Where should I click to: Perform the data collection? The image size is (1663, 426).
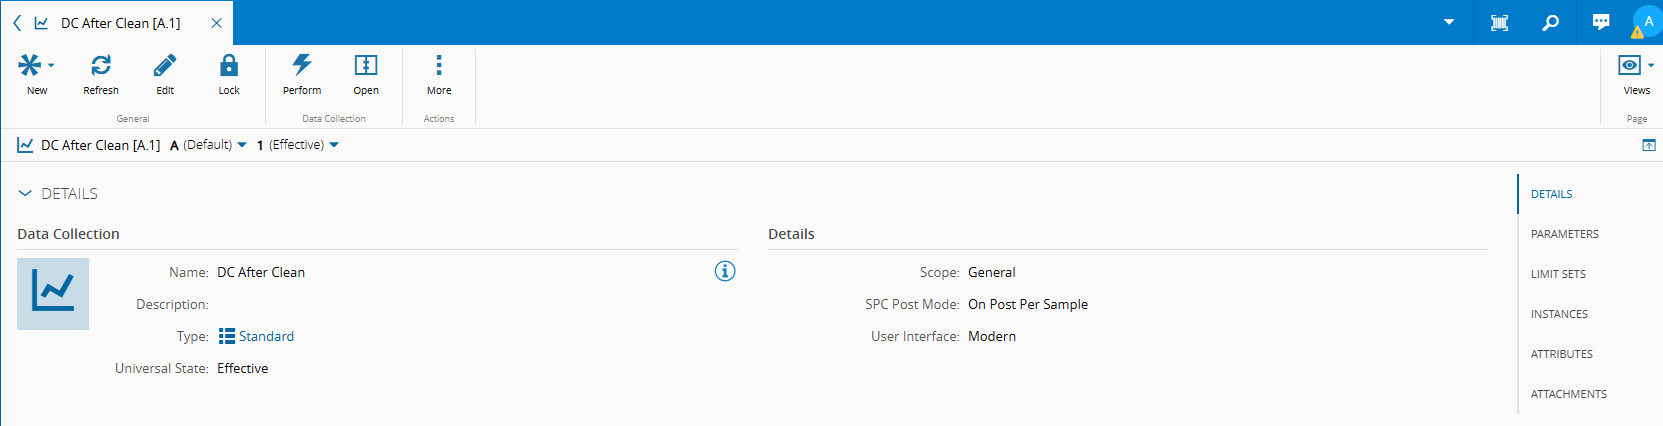302,66
